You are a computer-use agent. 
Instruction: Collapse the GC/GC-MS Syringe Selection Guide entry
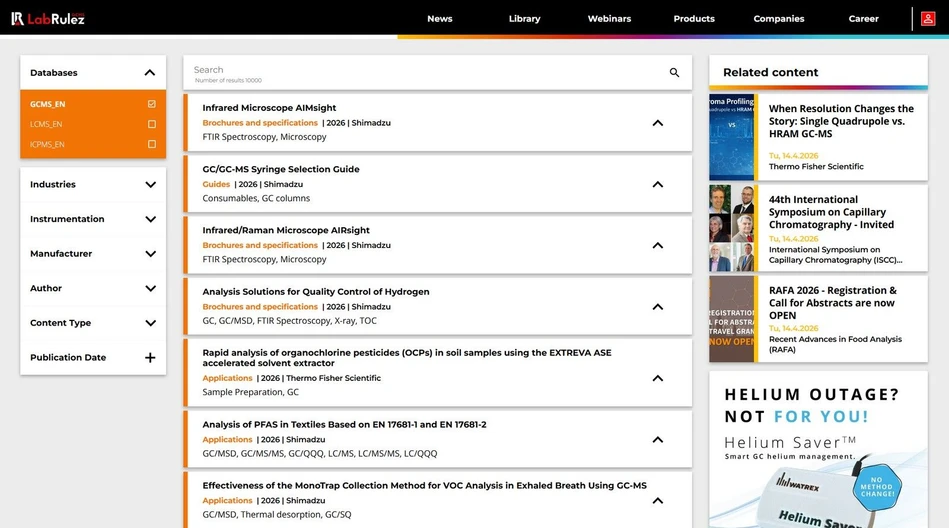[x=657, y=184]
